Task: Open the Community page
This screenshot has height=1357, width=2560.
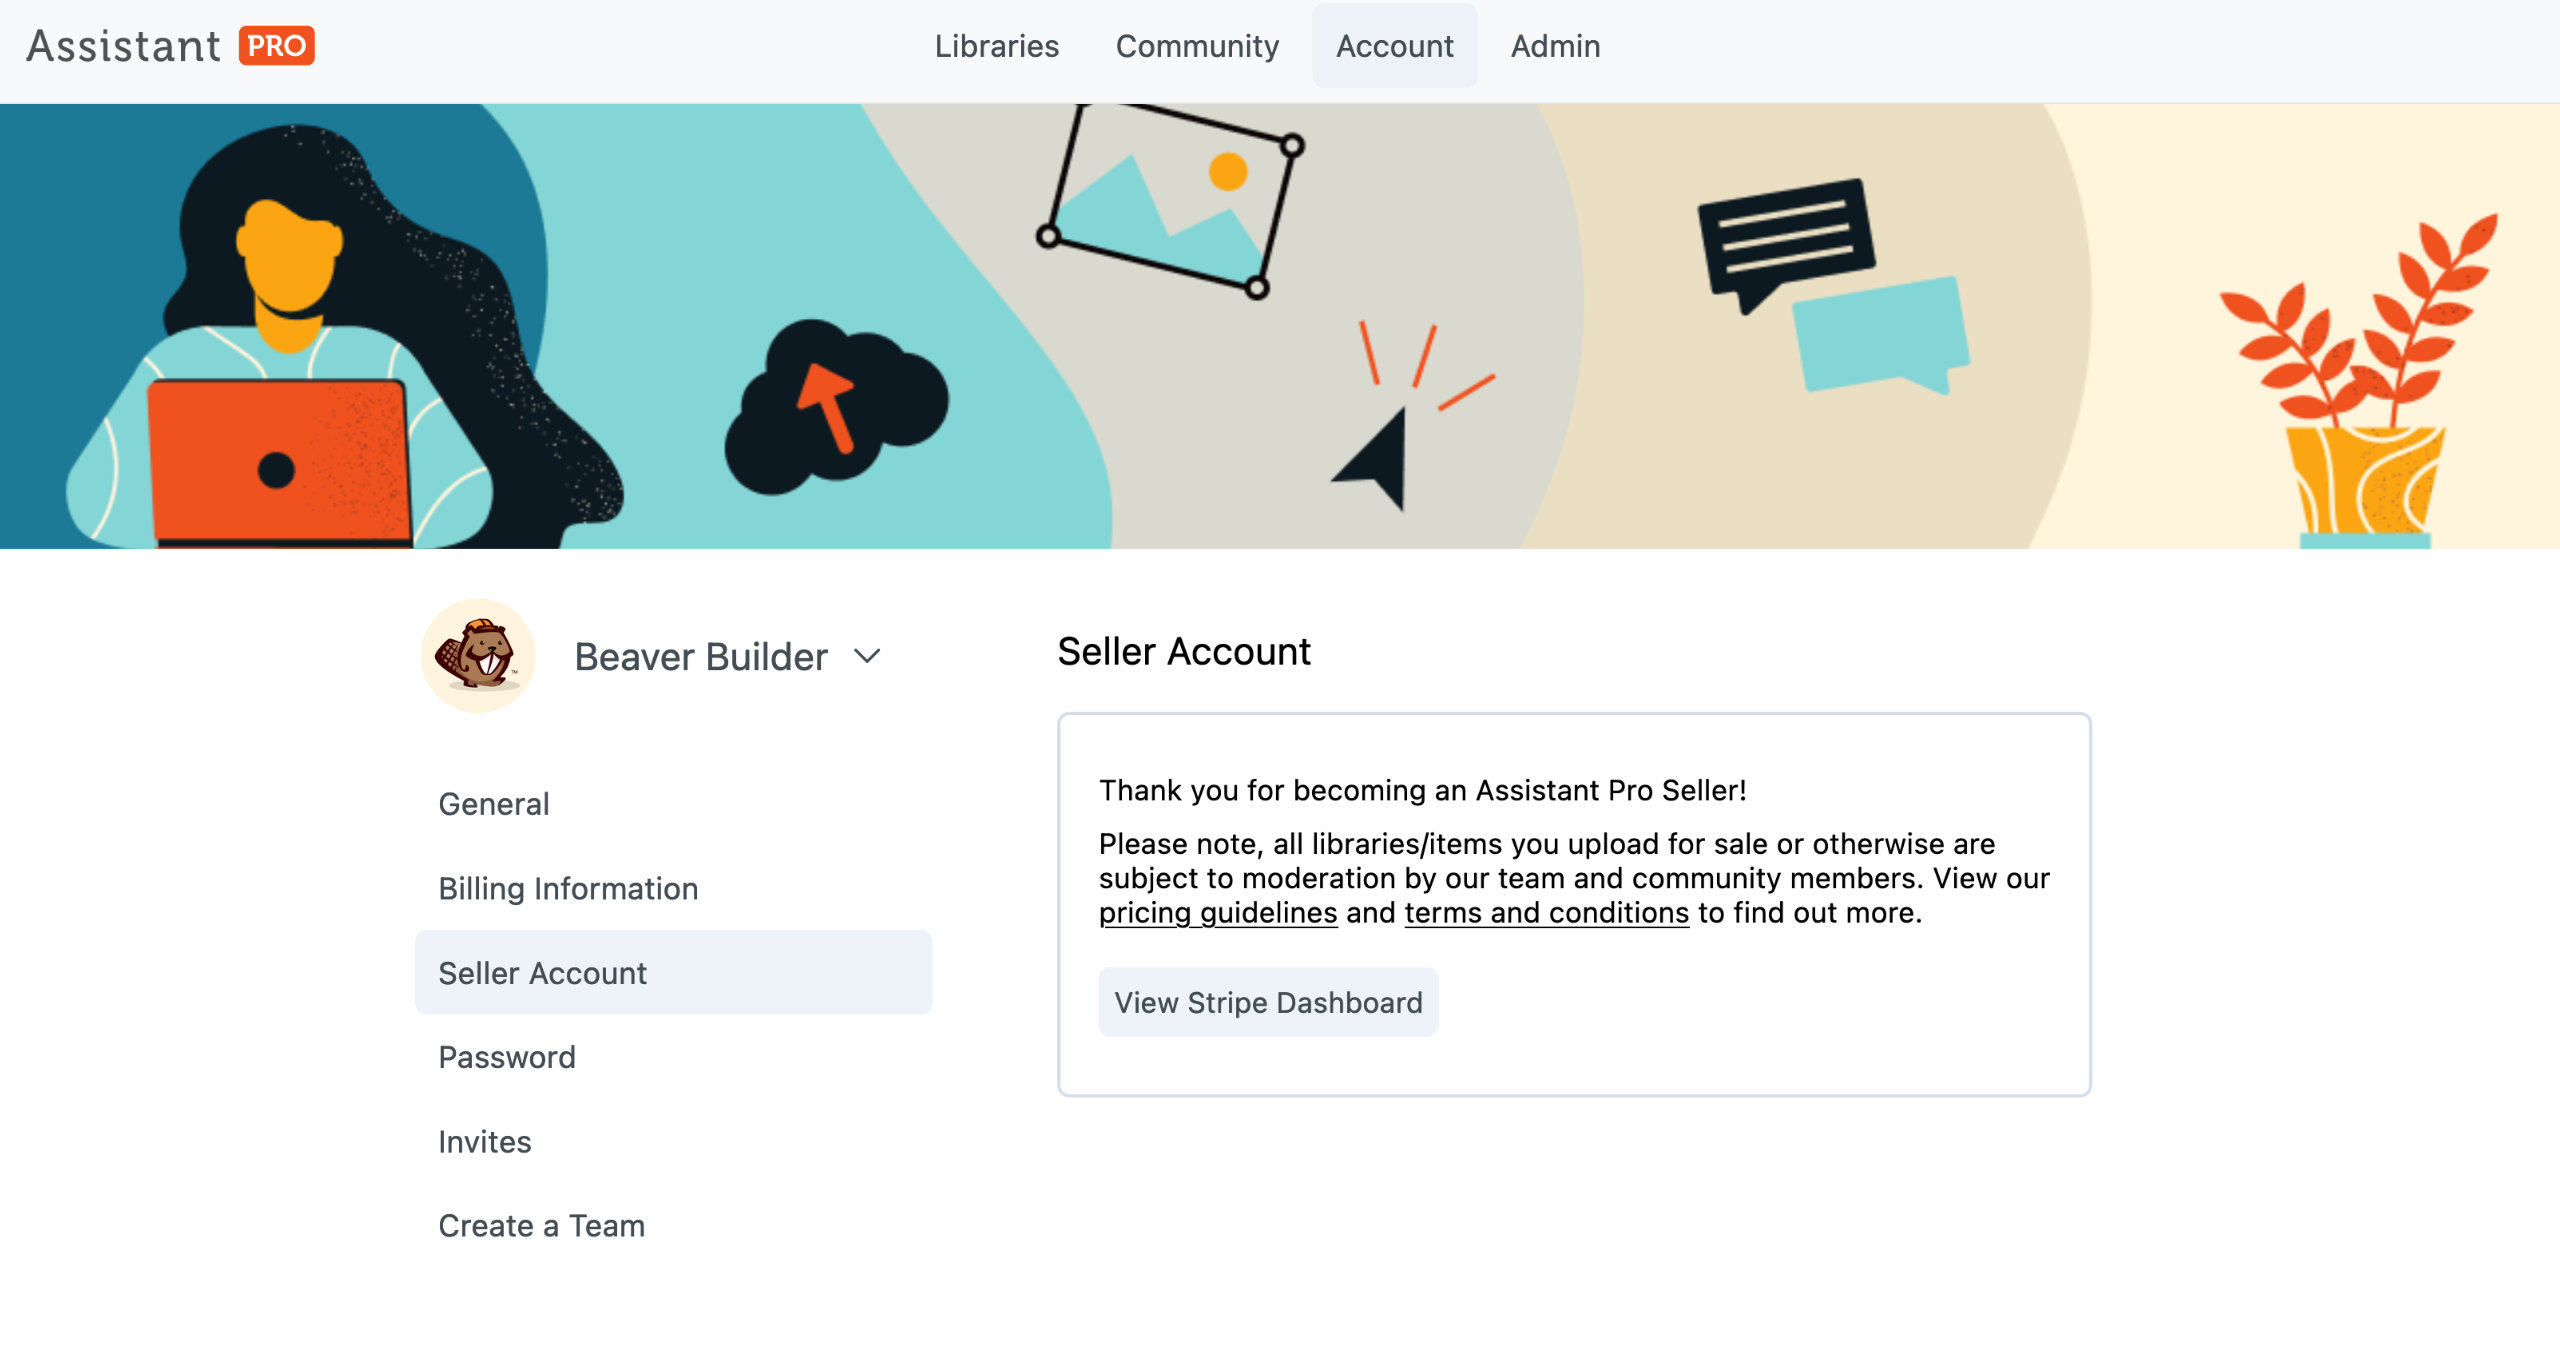Action: pyautogui.click(x=1197, y=46)
